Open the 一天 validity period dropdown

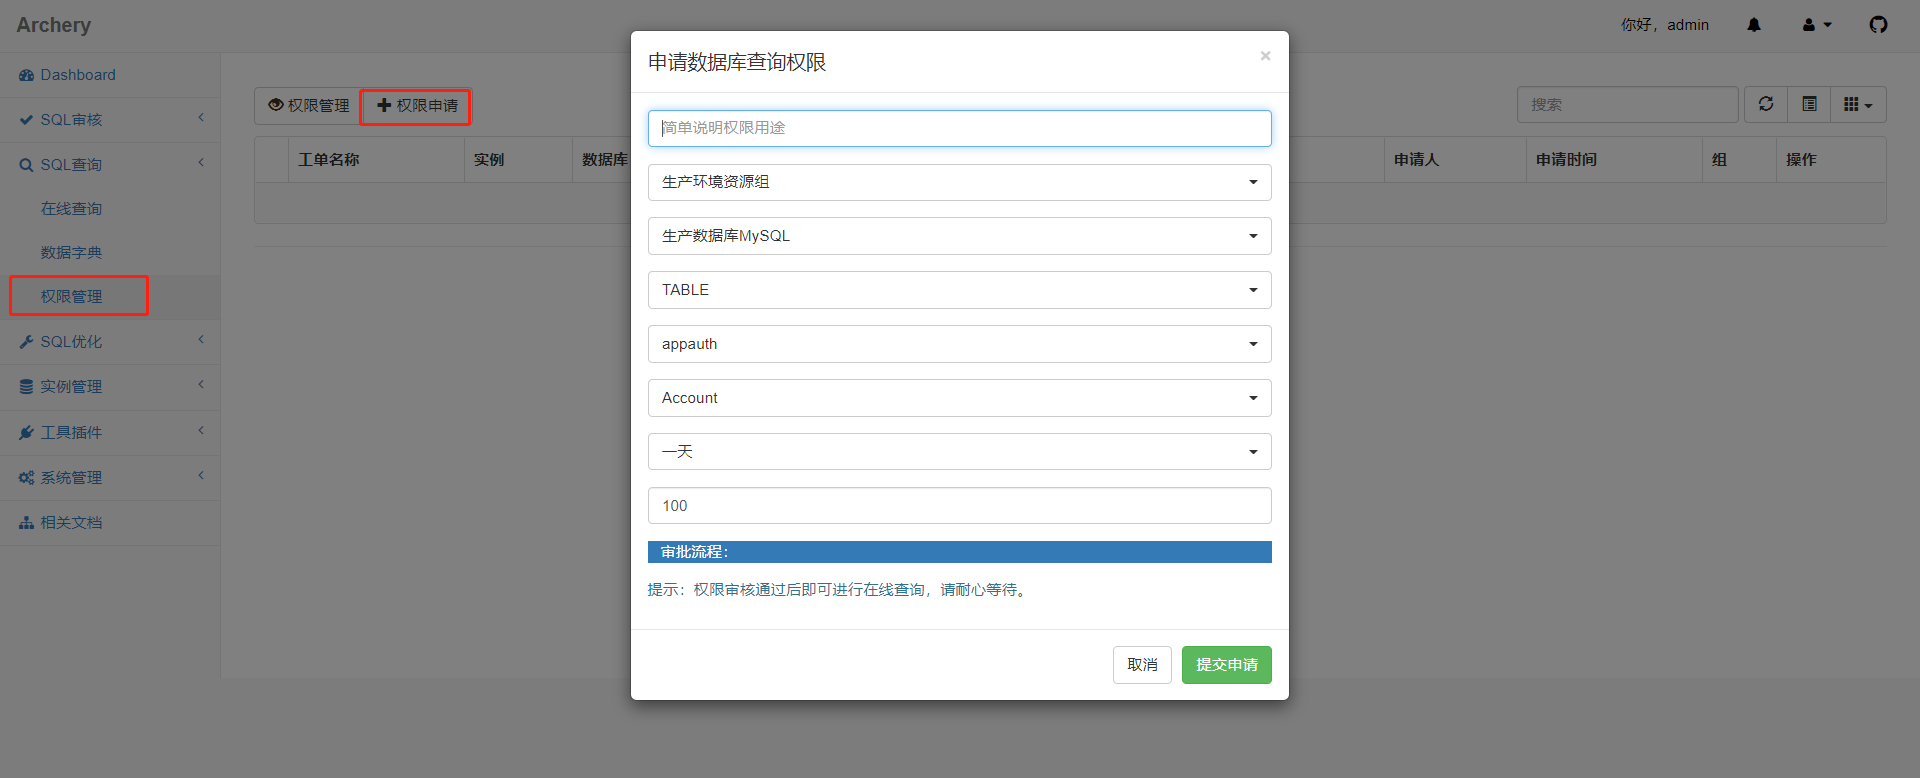pos(959,452)
